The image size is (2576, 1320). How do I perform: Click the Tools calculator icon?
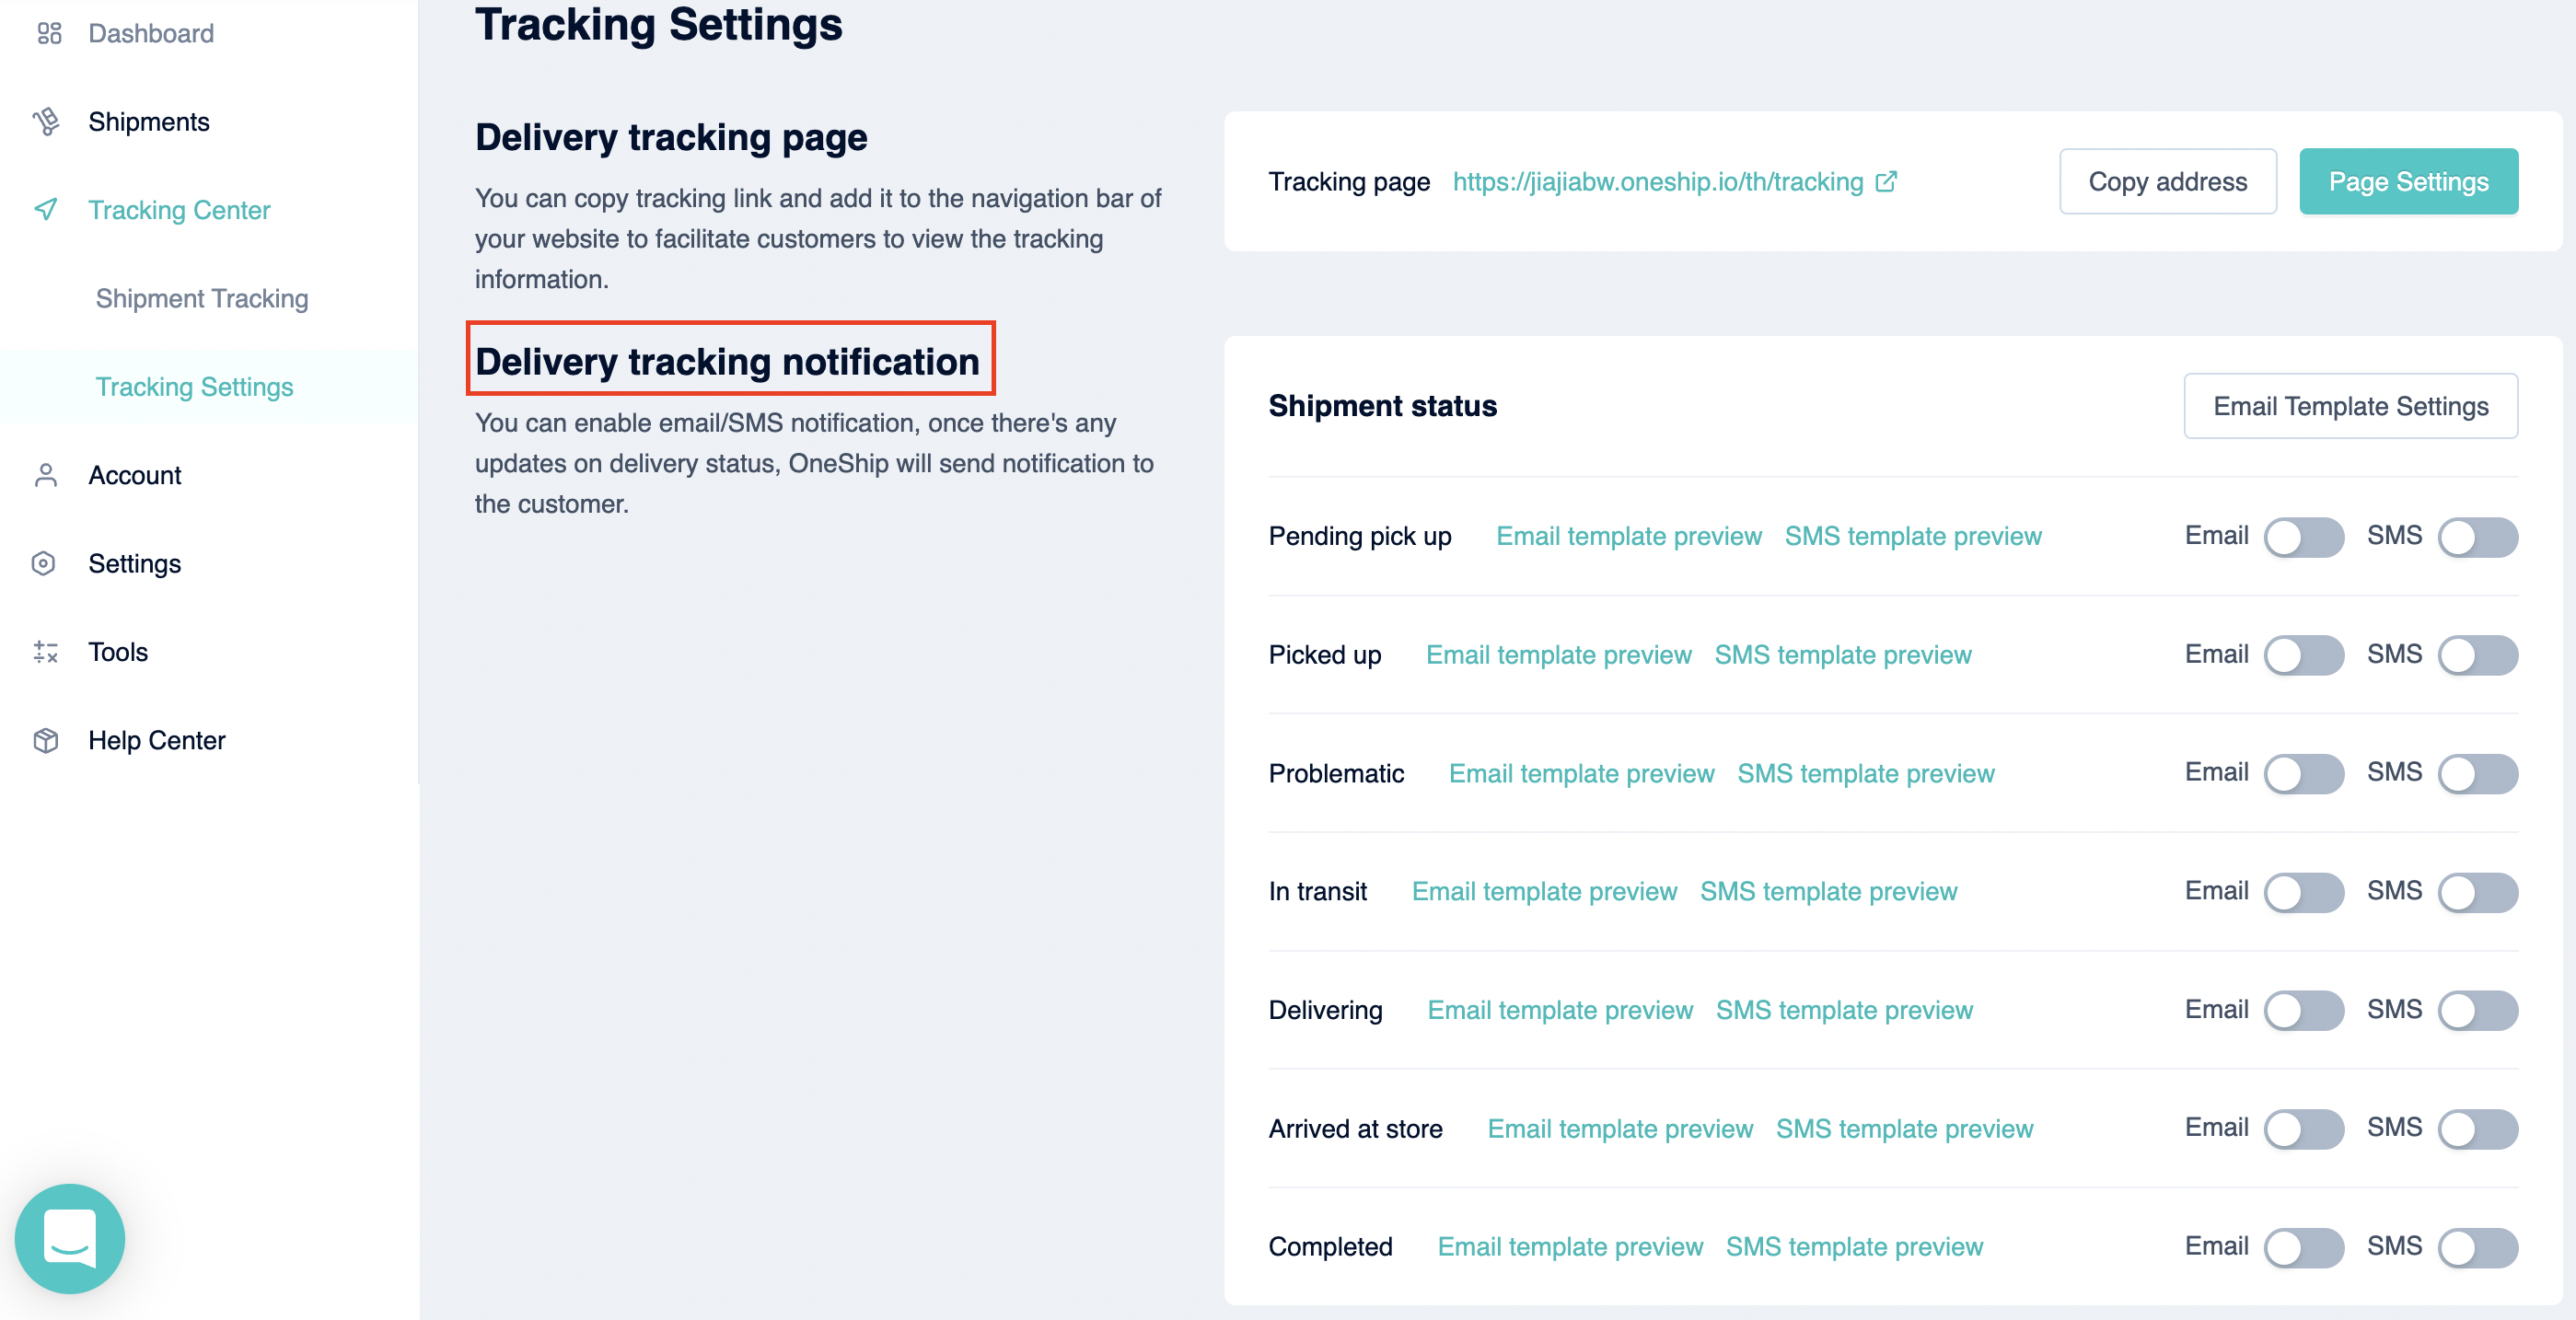pos(46,652)
